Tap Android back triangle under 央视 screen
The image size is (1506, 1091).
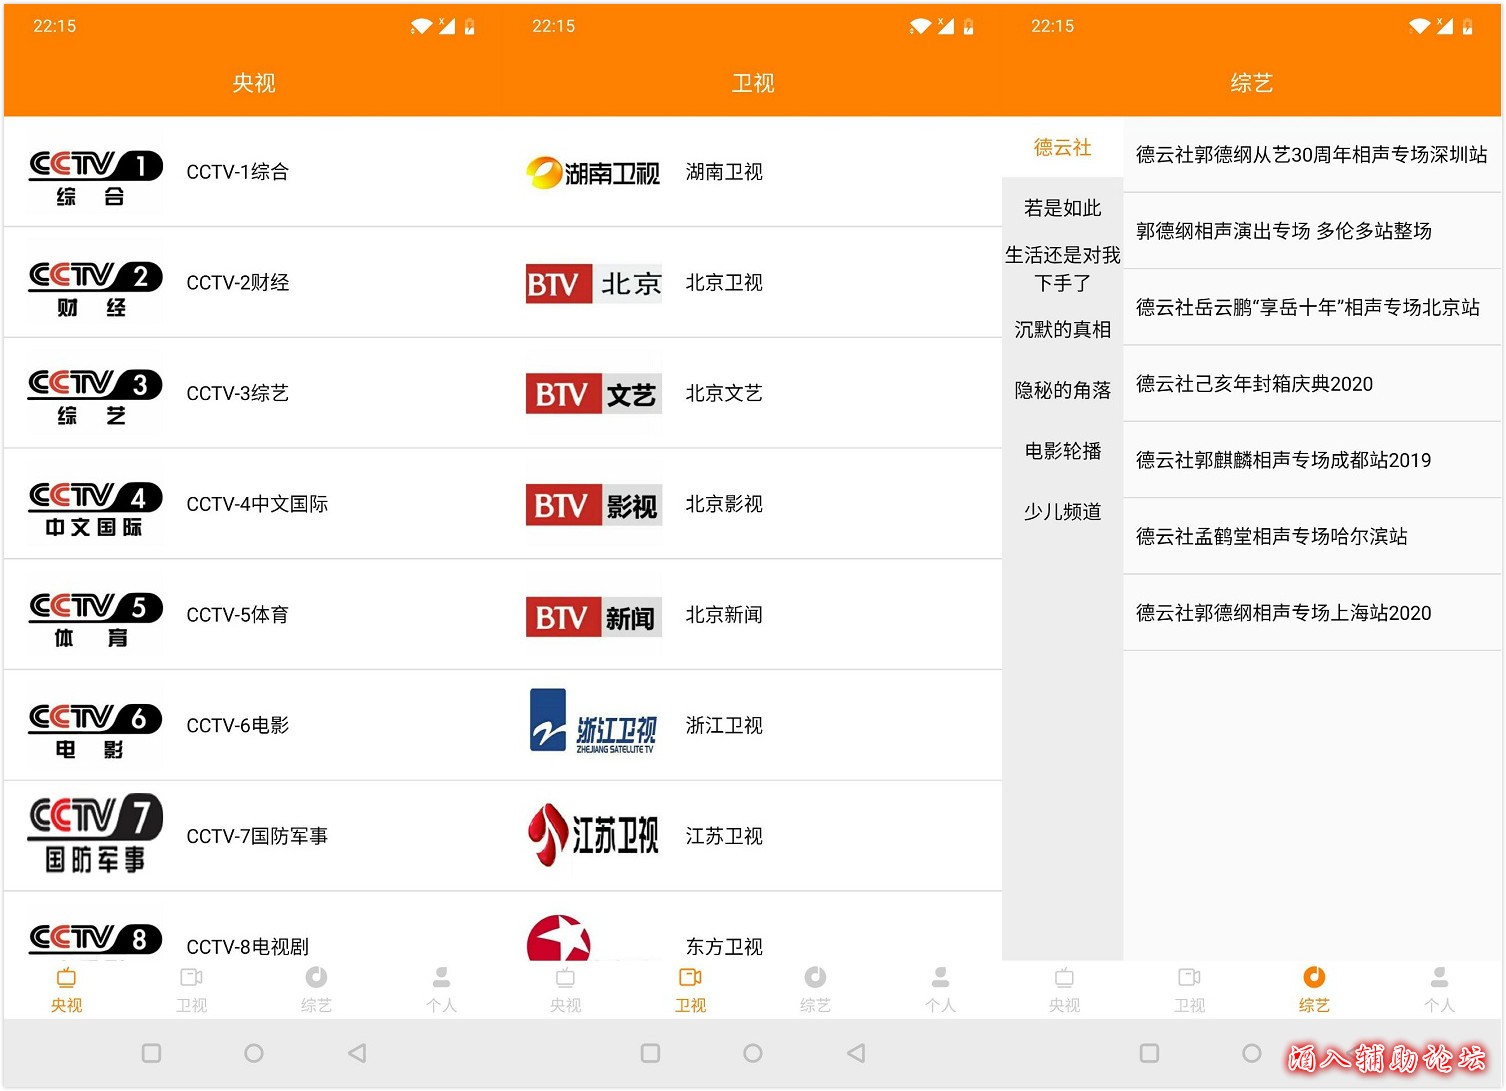click(x=357, y=1053)
